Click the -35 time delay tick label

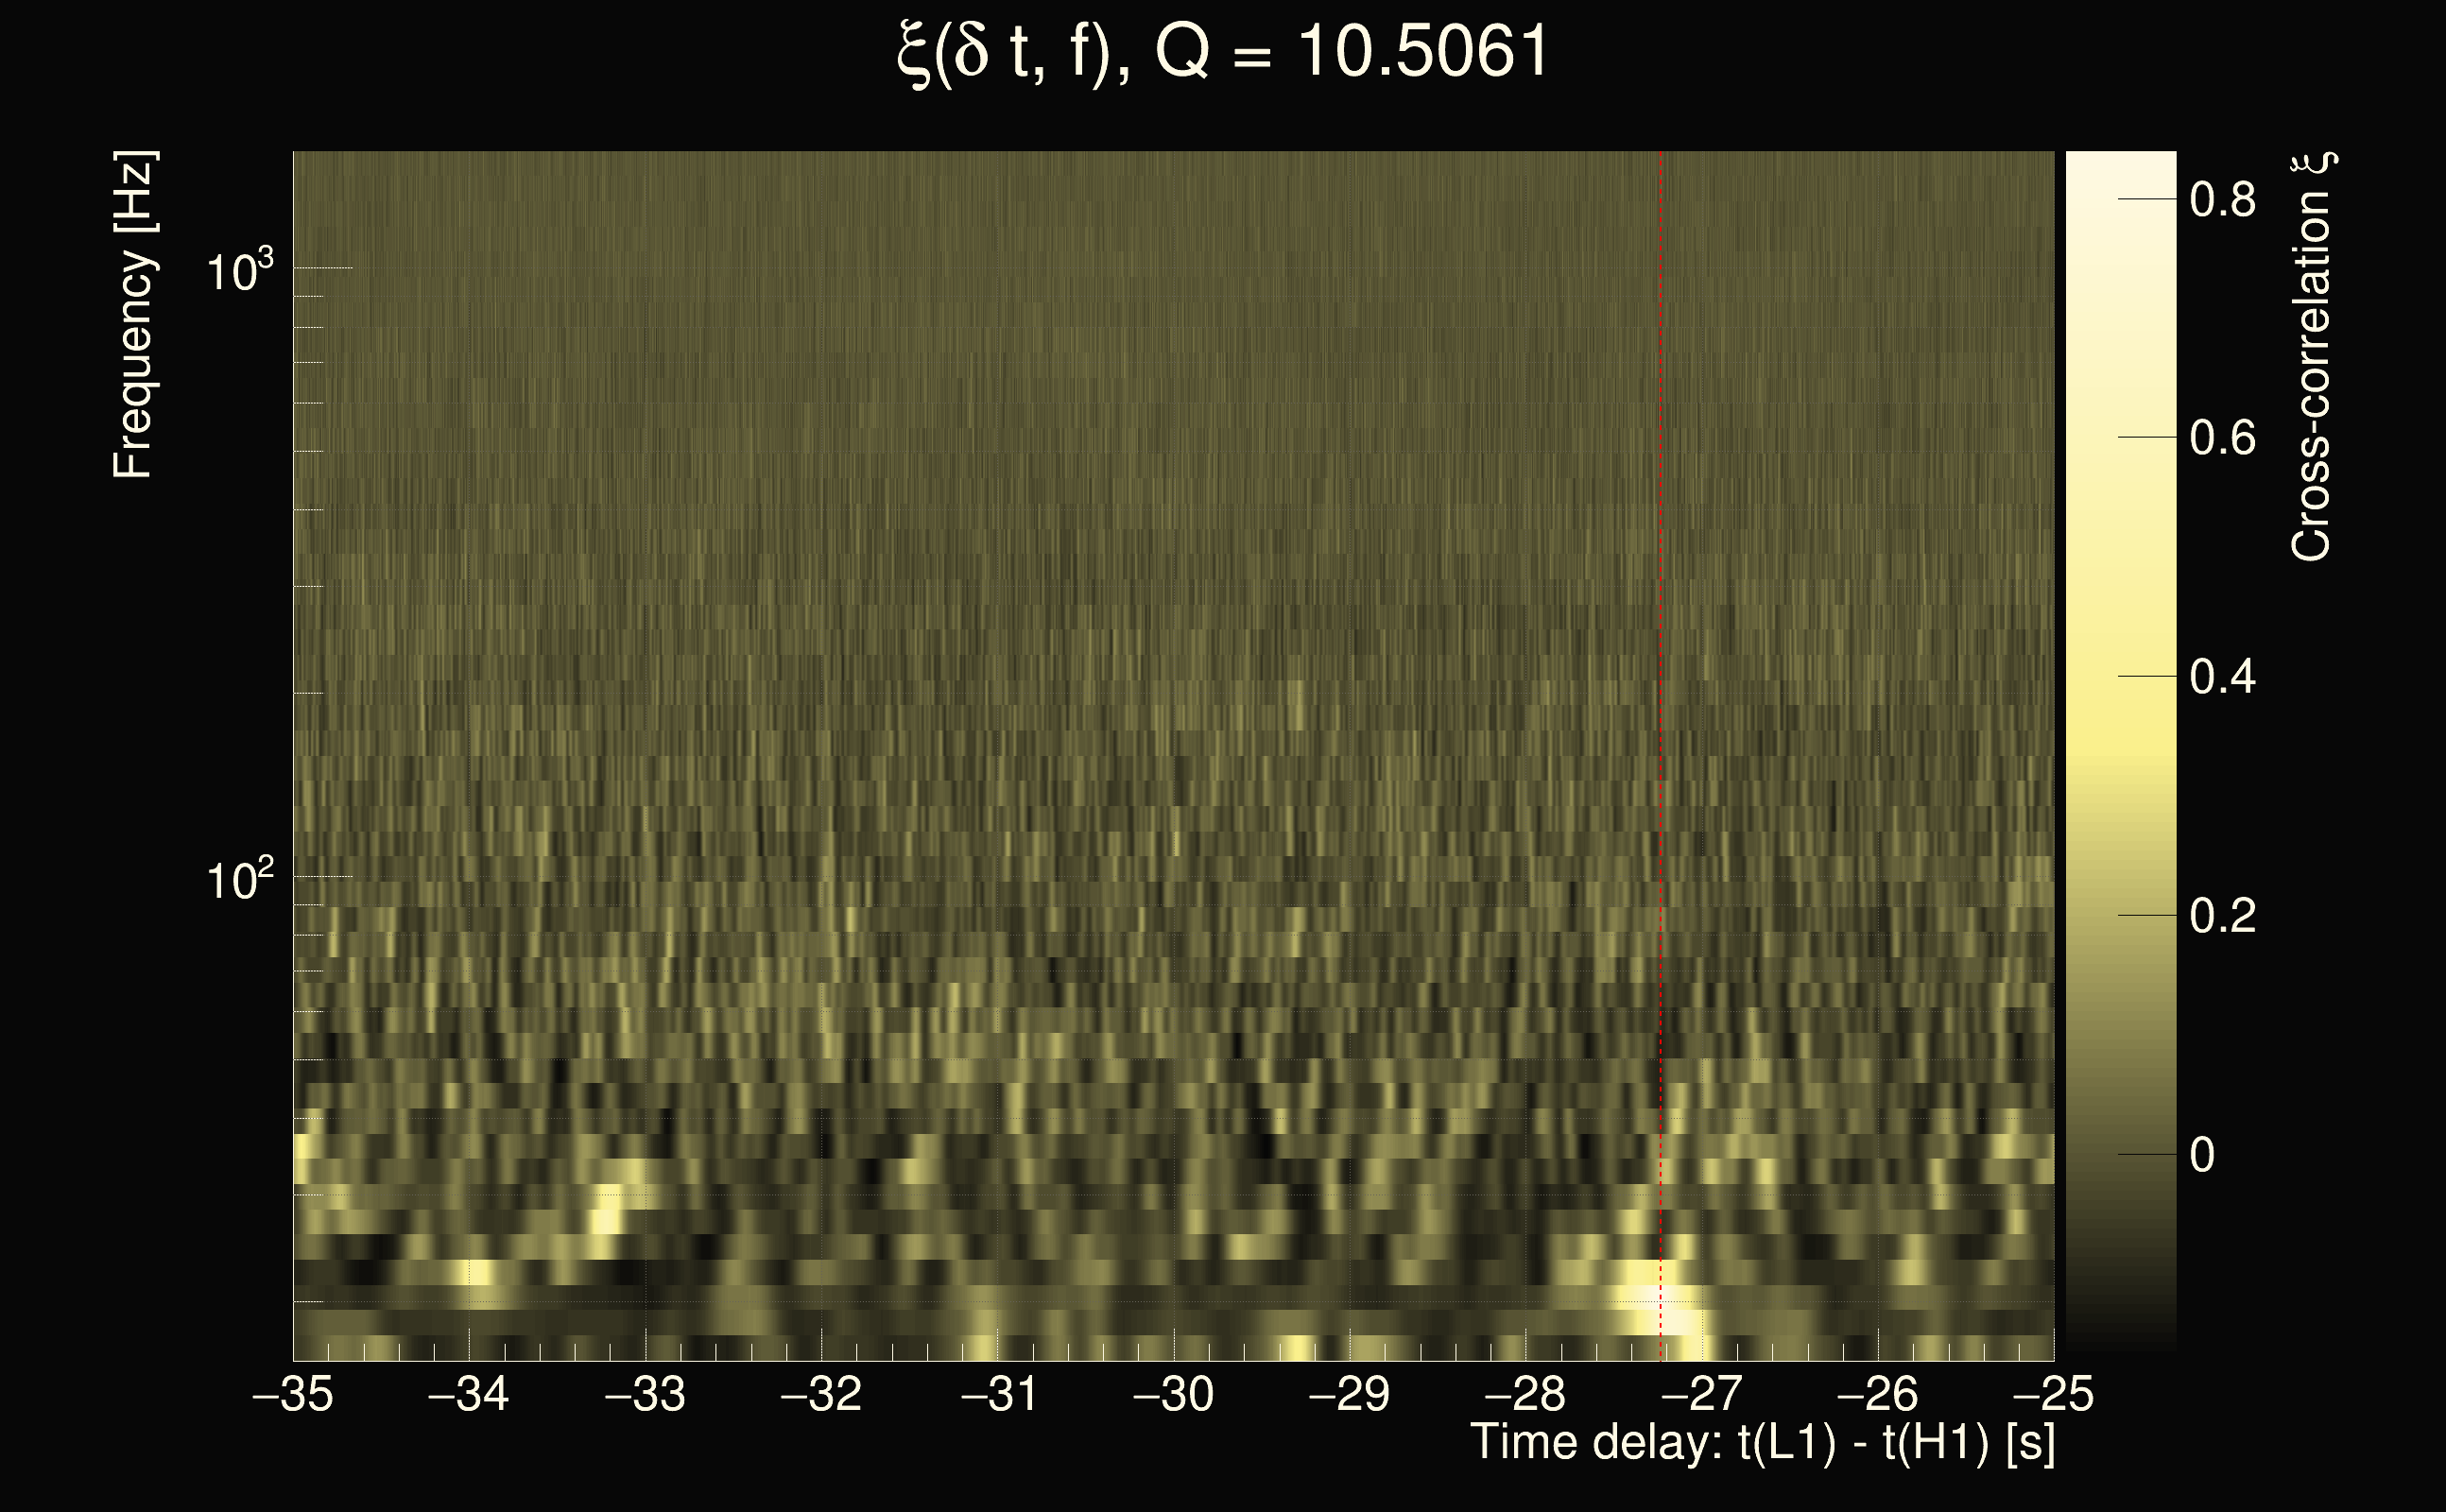point(292,1394)
